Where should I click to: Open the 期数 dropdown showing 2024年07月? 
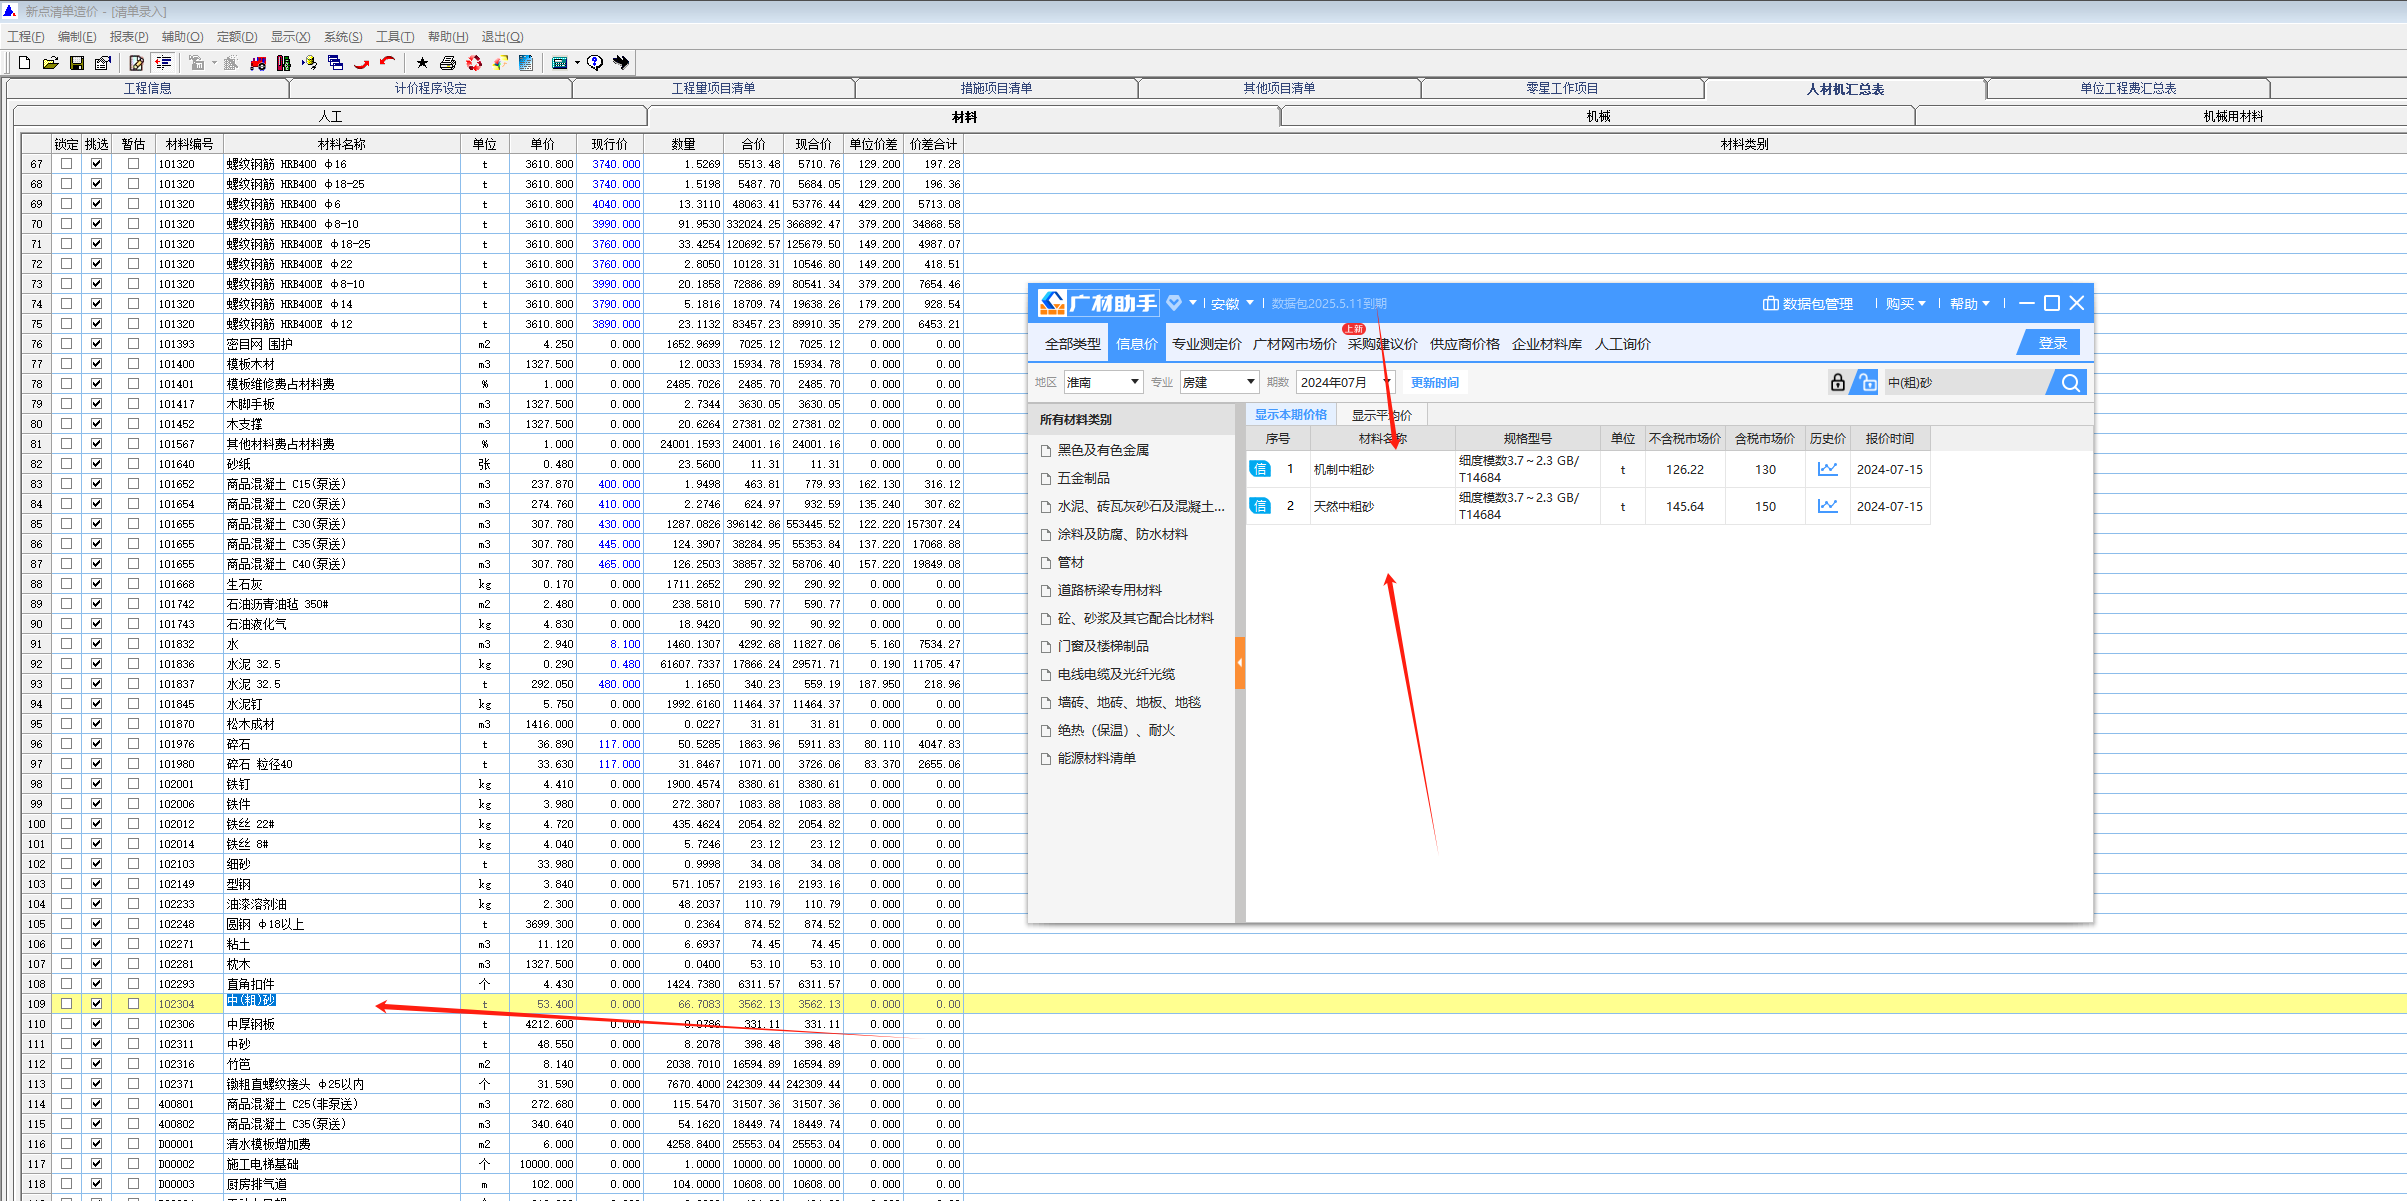(x=1344, y=382)
